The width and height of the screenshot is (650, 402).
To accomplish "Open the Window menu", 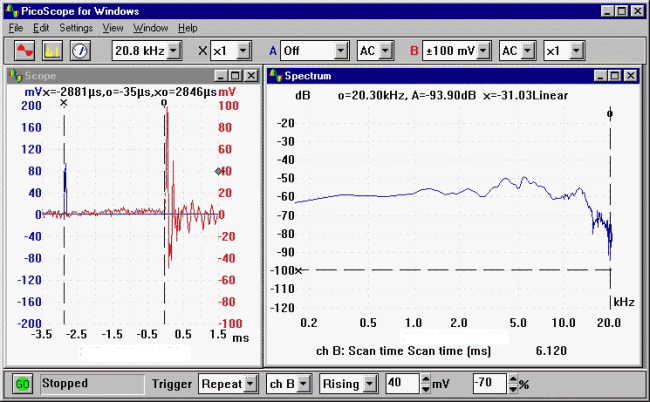I will pyautogui.click(x=150, y=28).
